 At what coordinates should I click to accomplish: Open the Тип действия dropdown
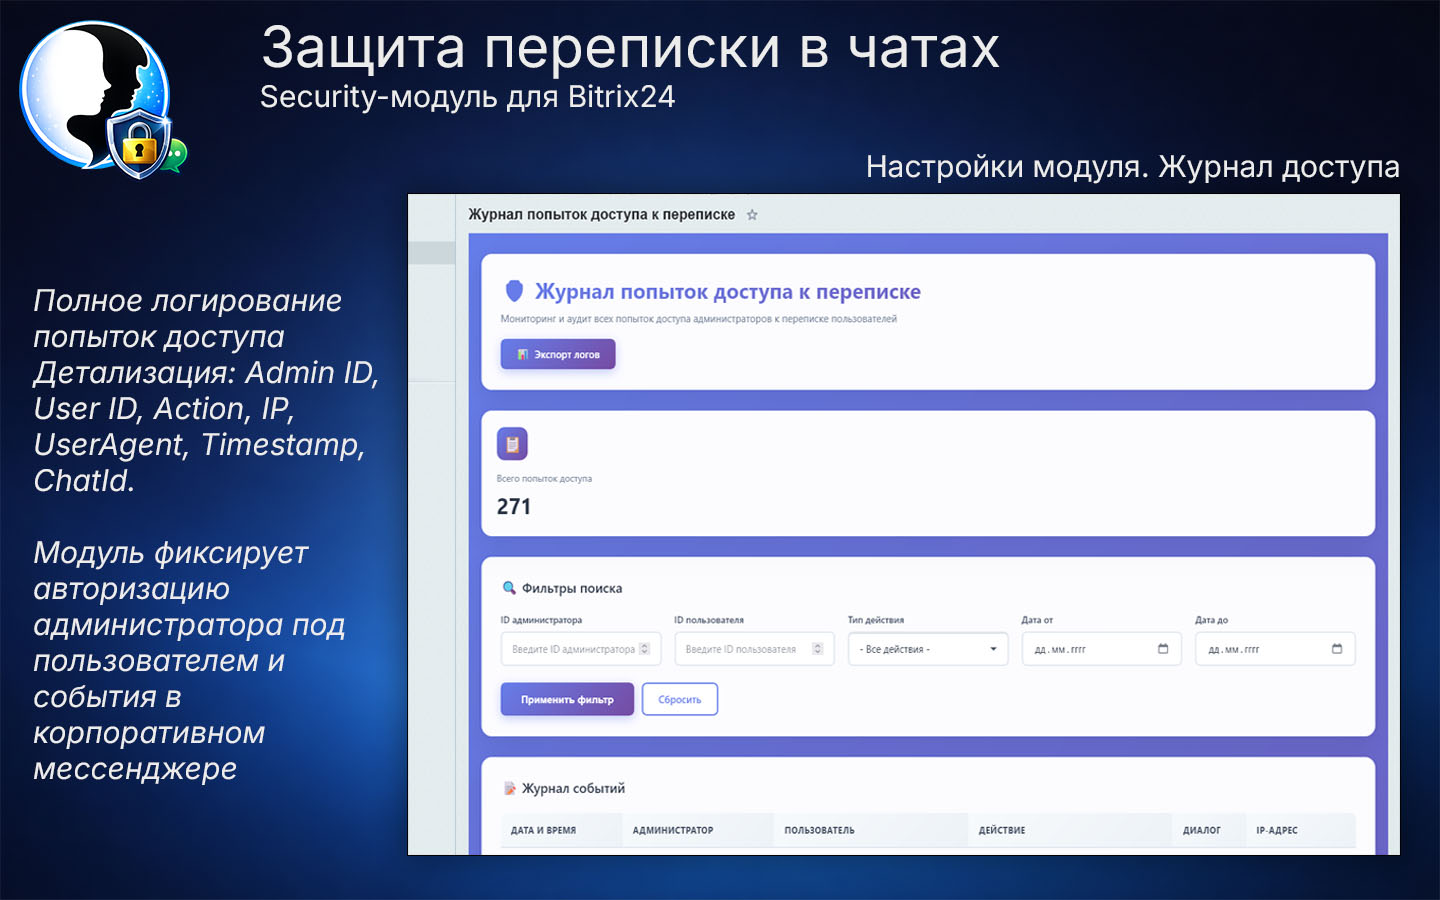(x=927, y=648)
